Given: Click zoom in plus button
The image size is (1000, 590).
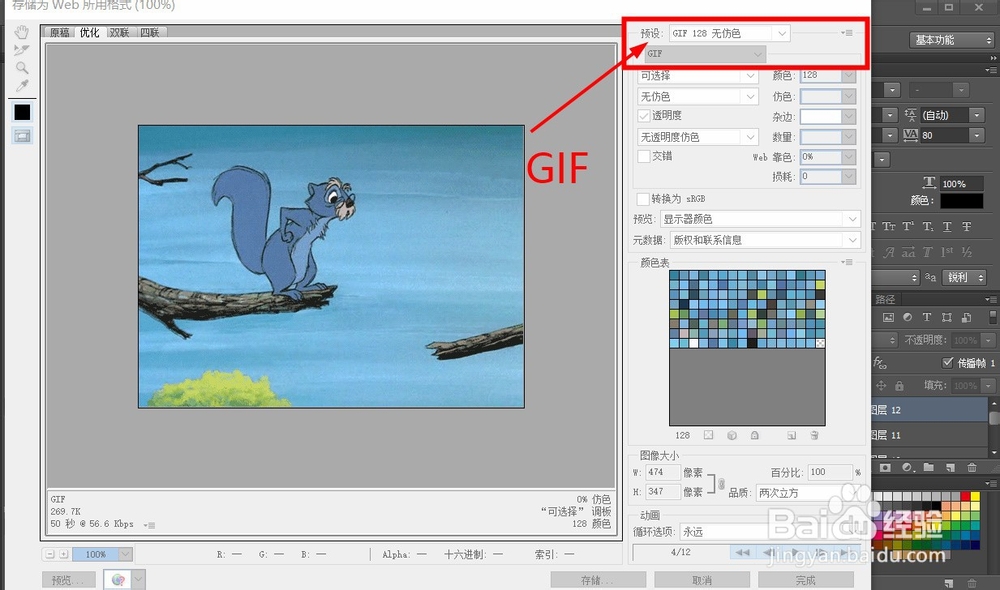Looking at the screenshot, I should coord(64,554).
